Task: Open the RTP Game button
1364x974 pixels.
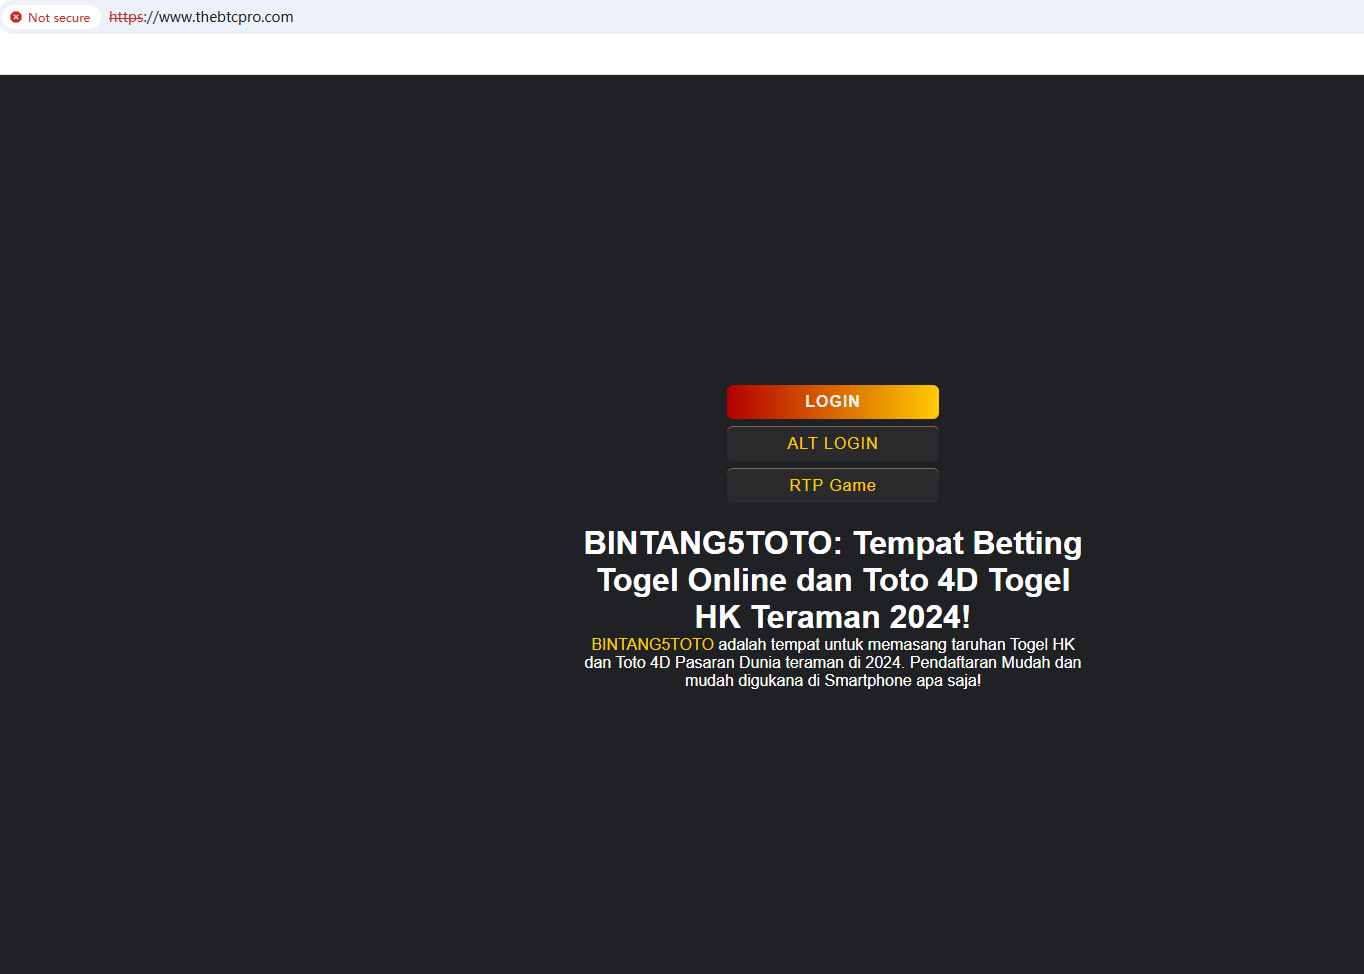Action: (x=832, y=486)
